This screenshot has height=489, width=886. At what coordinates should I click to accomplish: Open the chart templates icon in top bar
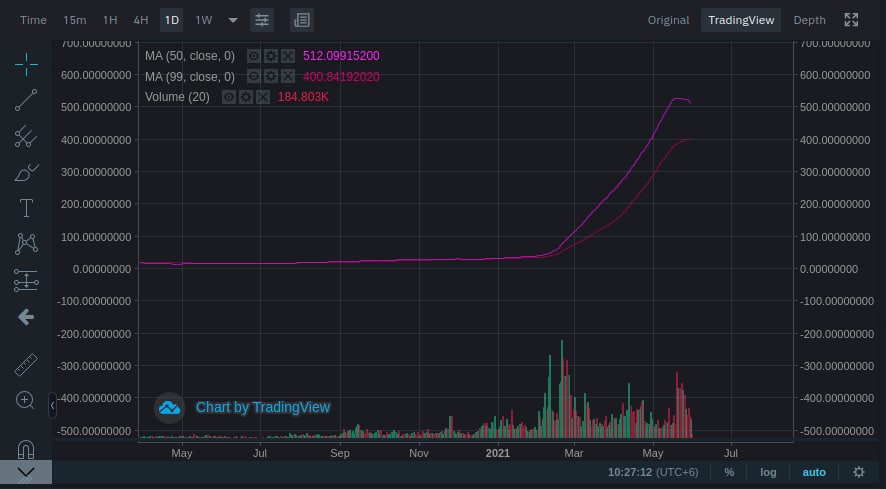[302, 20]
